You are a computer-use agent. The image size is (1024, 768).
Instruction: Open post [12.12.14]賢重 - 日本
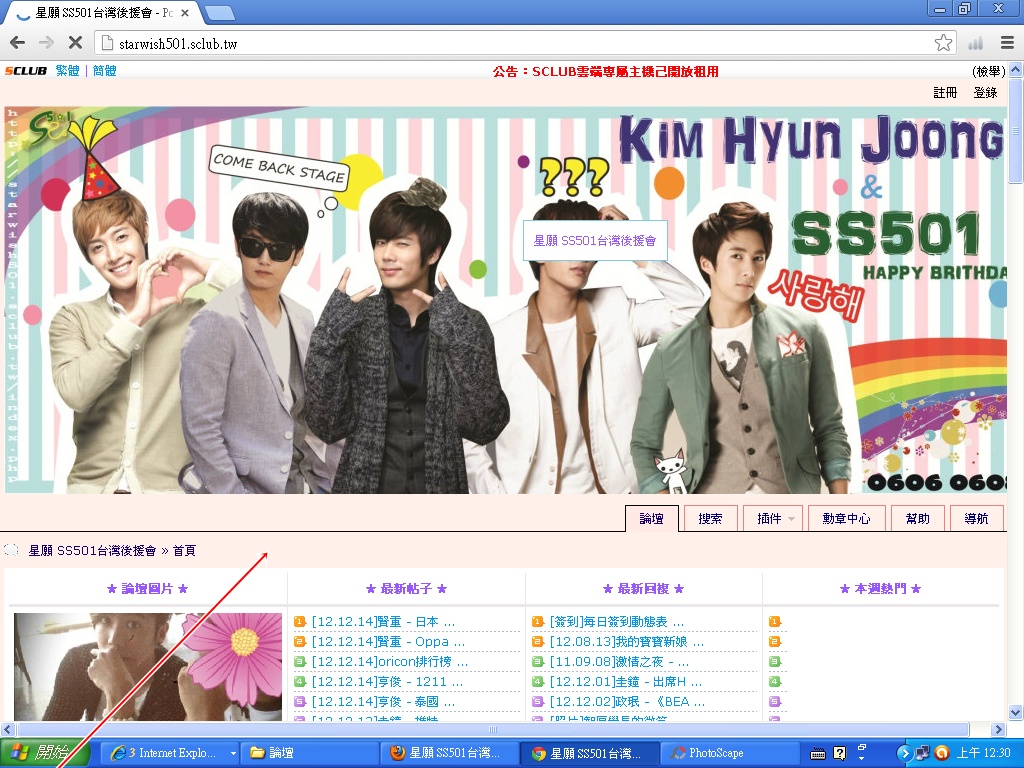pyautogui.click(x=383, y=622)
